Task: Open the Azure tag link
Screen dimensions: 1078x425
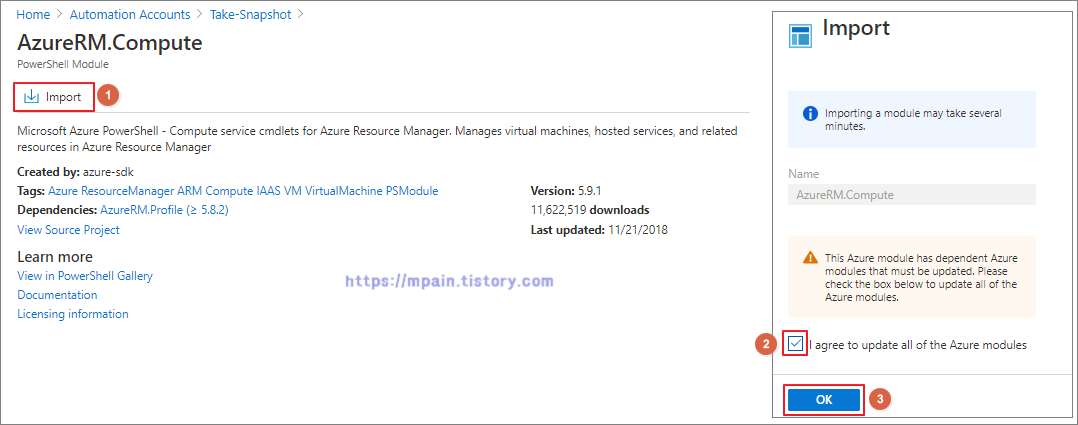Action: 63,190
